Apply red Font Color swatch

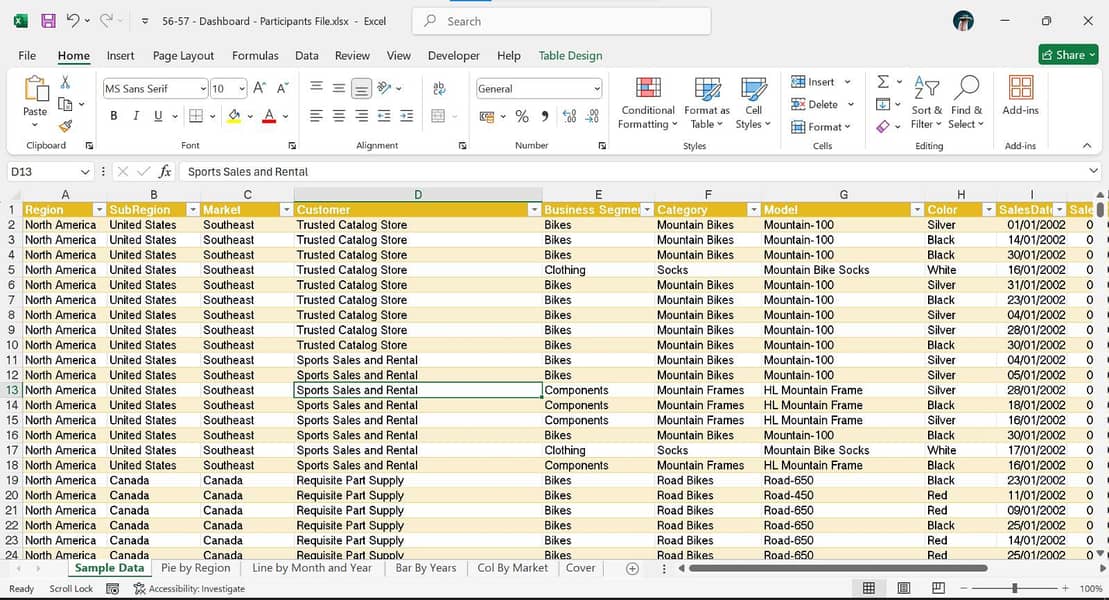point(269,116)
